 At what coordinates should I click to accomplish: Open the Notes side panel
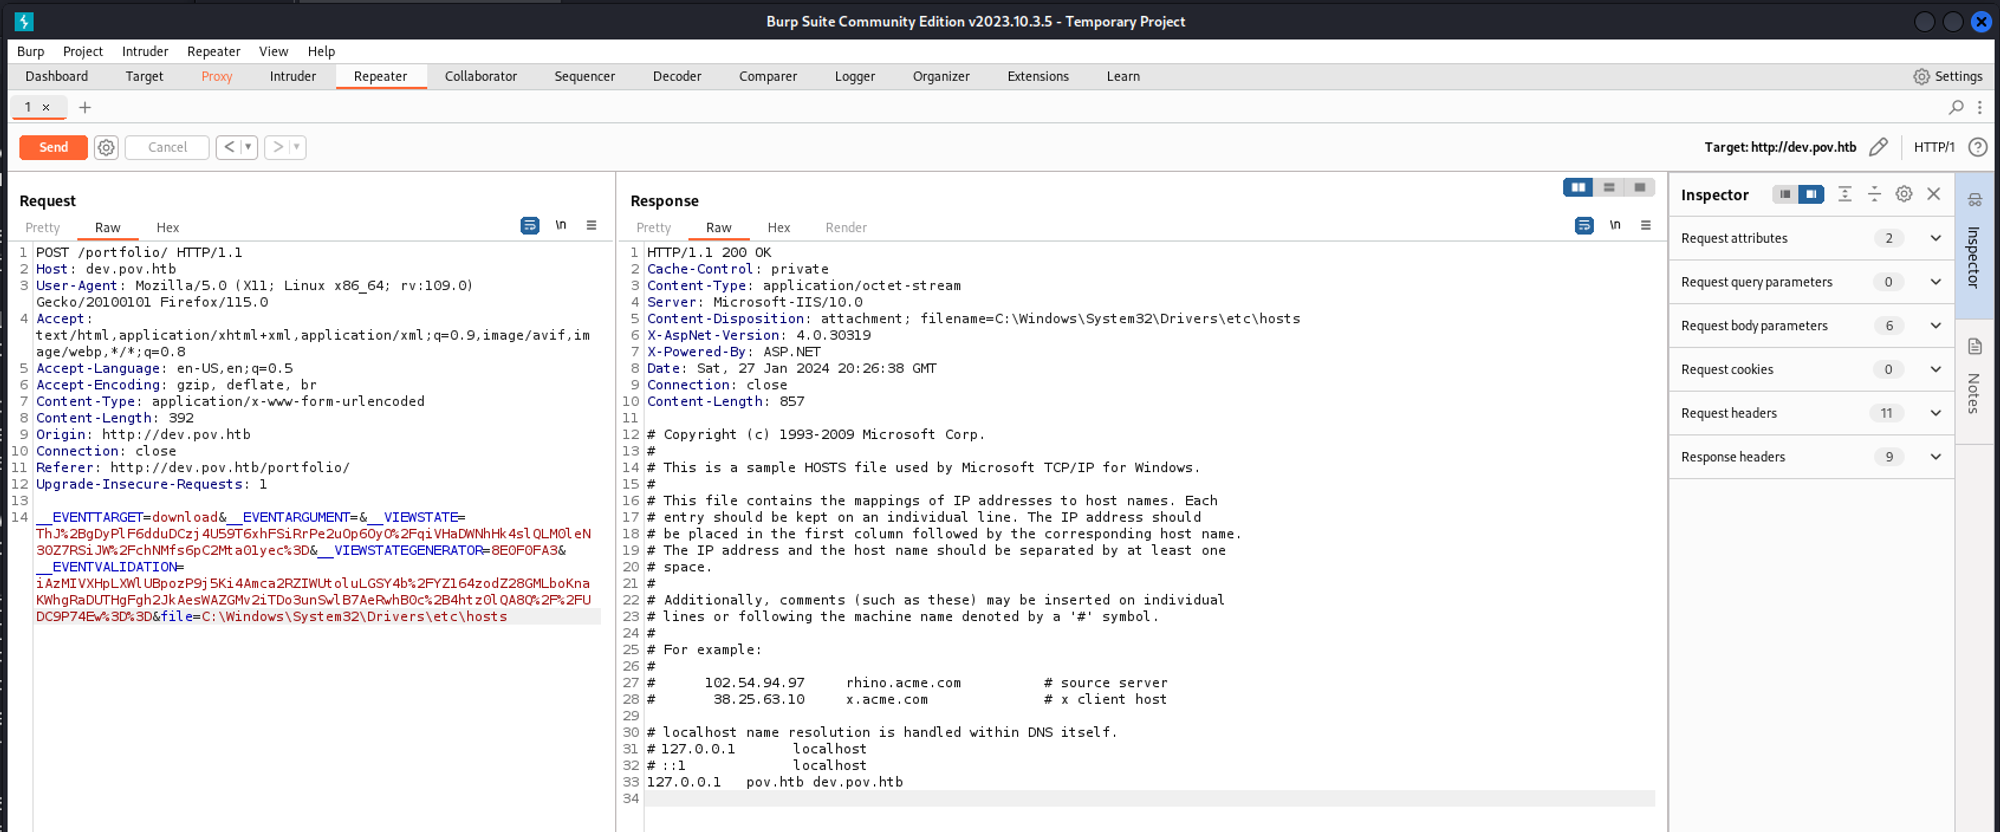[1974, 377]
